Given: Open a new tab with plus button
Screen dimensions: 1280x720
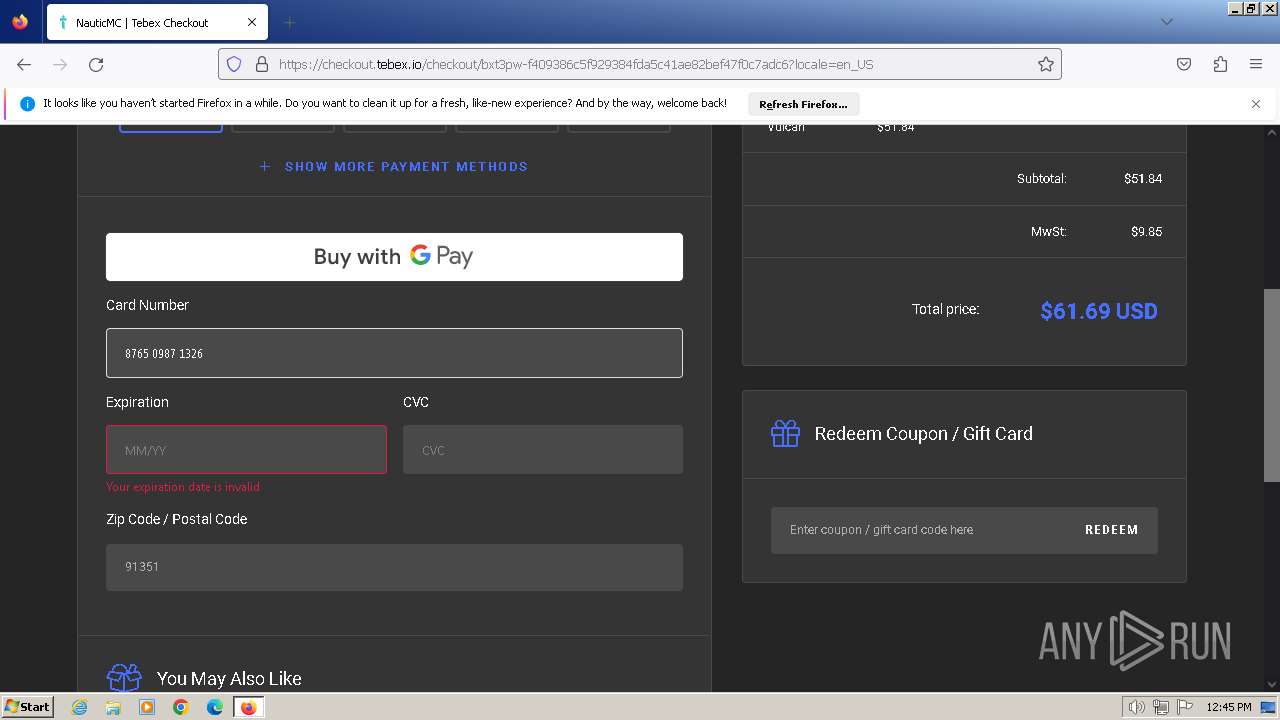Looking at the screenshot, I should pyautogui.click(x=290, y=22).
